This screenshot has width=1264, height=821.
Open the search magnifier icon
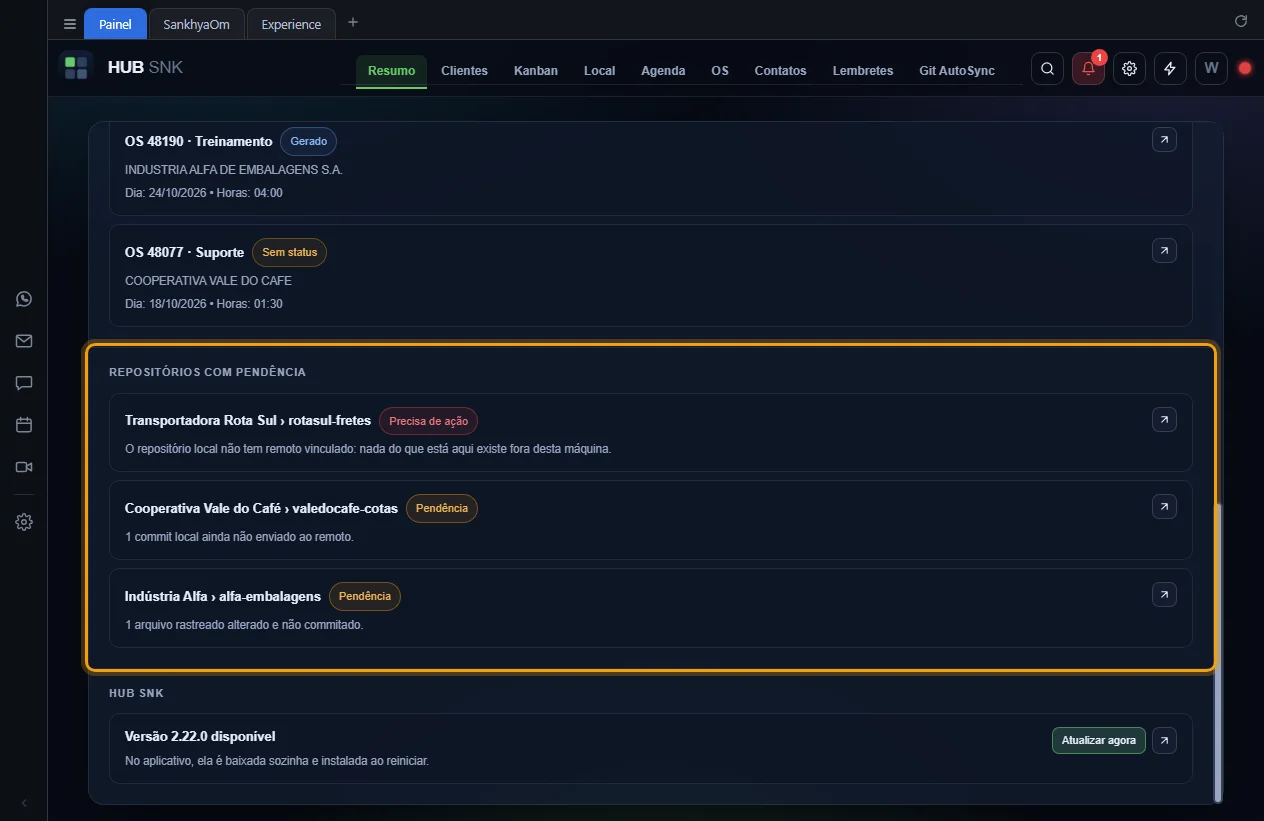pyautogui.click(x=1047, y=68)
